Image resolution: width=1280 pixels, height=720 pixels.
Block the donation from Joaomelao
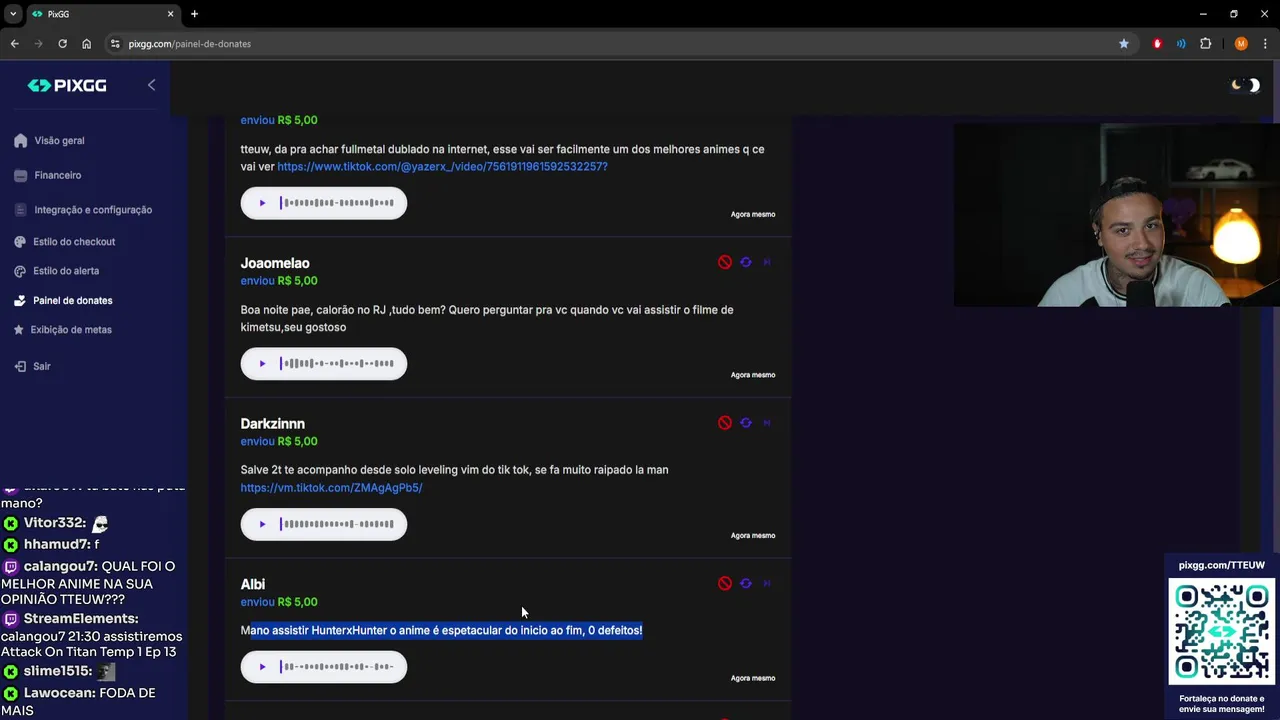tap(725, 262)
